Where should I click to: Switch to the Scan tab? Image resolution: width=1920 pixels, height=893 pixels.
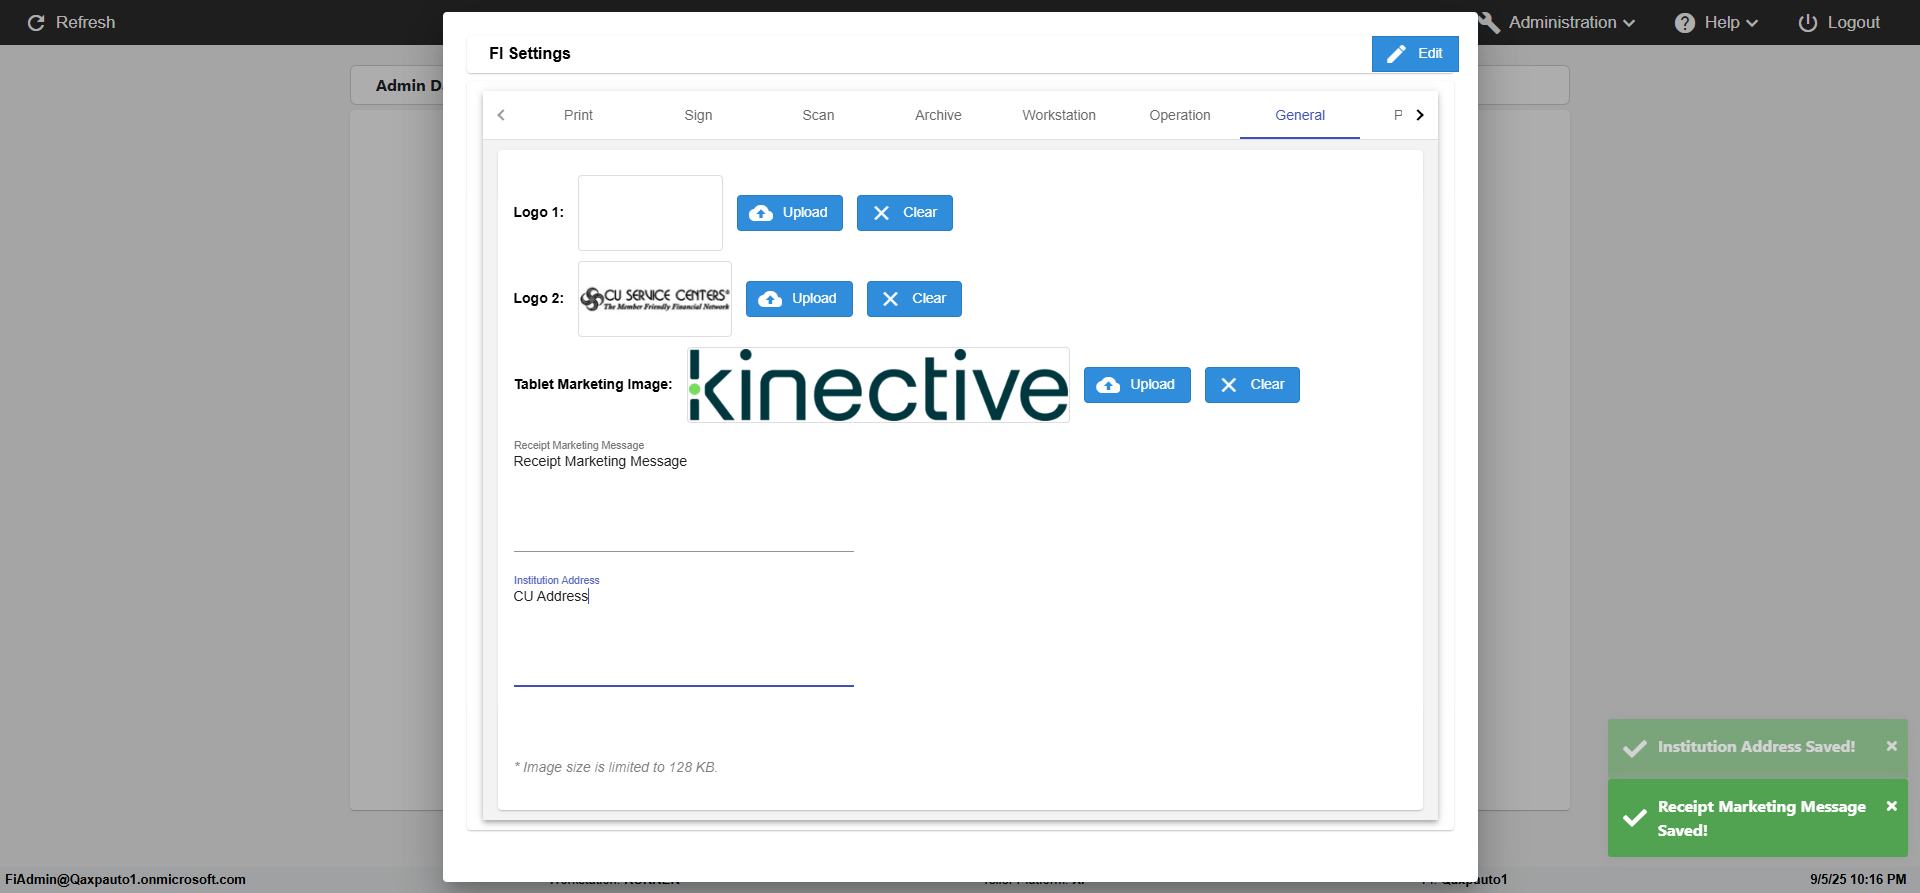(x=818, y=115)
